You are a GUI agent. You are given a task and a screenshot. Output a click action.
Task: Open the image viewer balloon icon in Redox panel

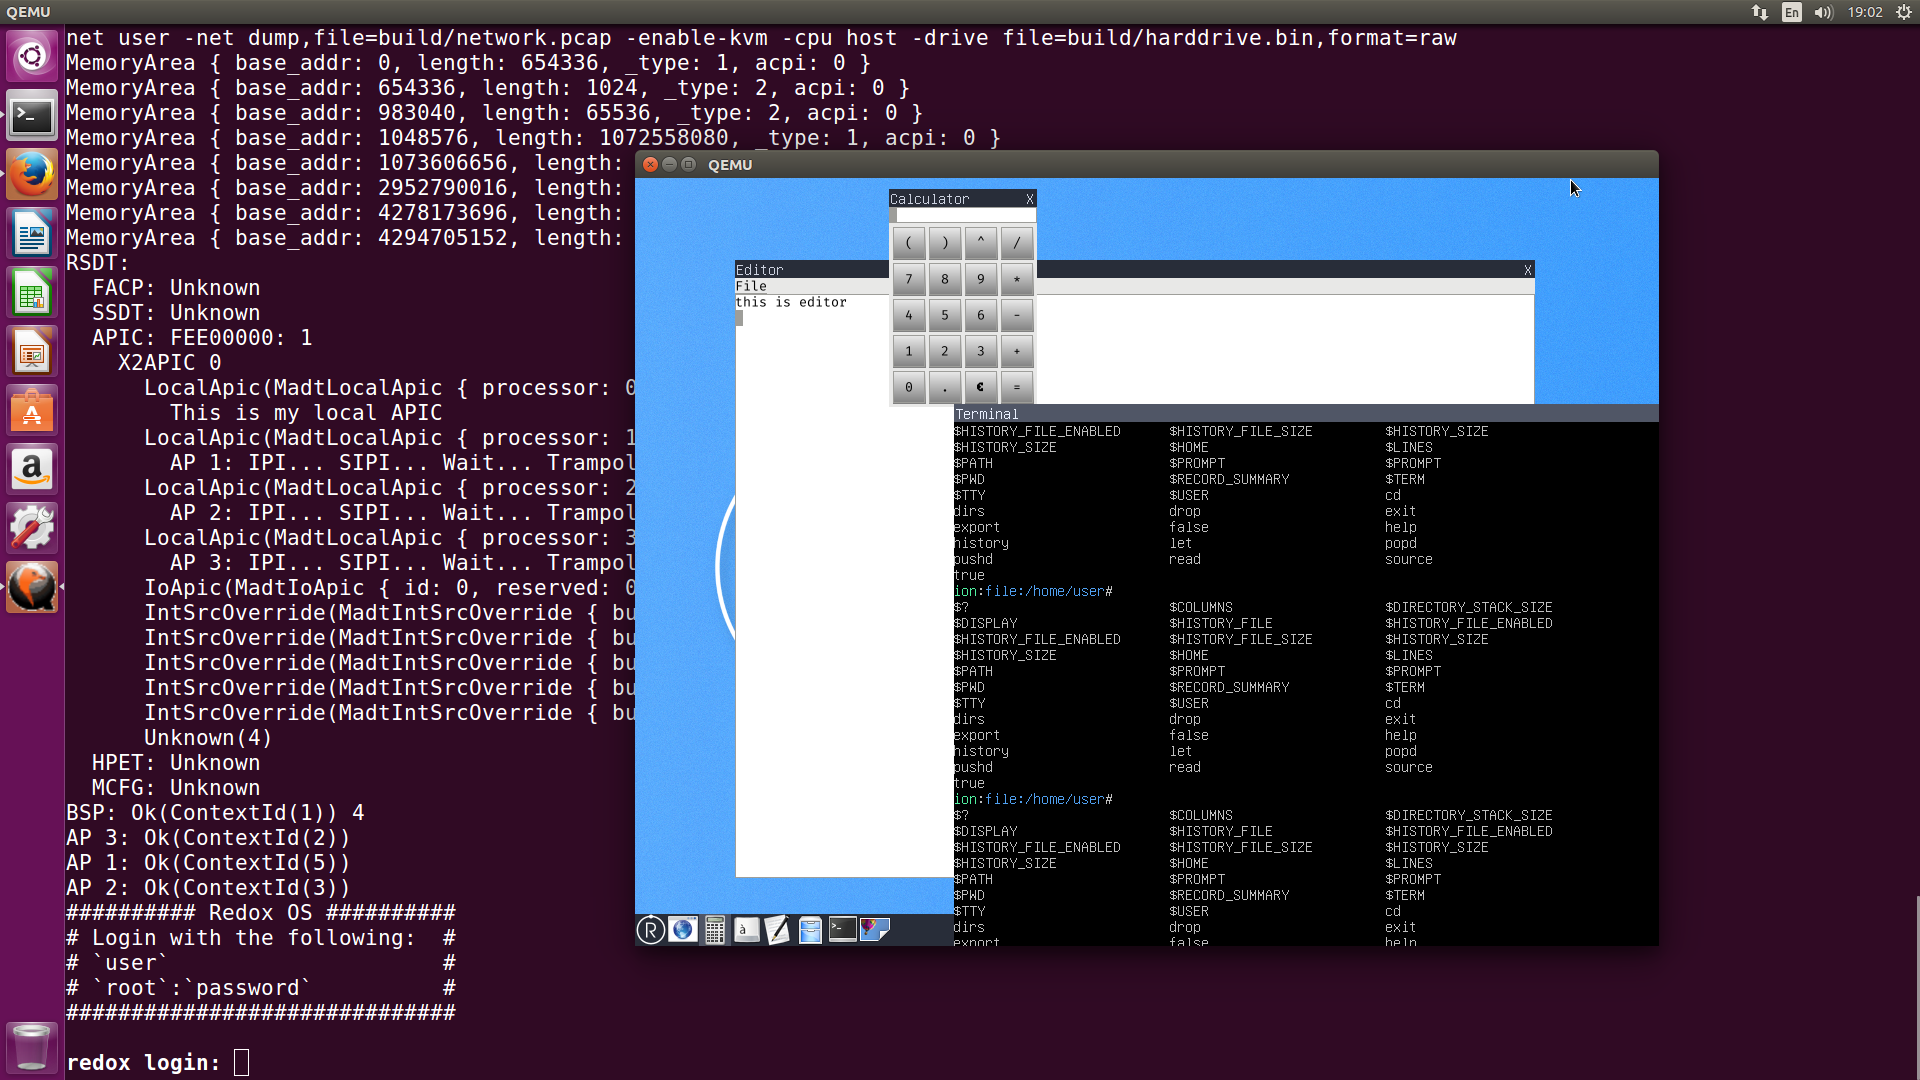point(875,930)
